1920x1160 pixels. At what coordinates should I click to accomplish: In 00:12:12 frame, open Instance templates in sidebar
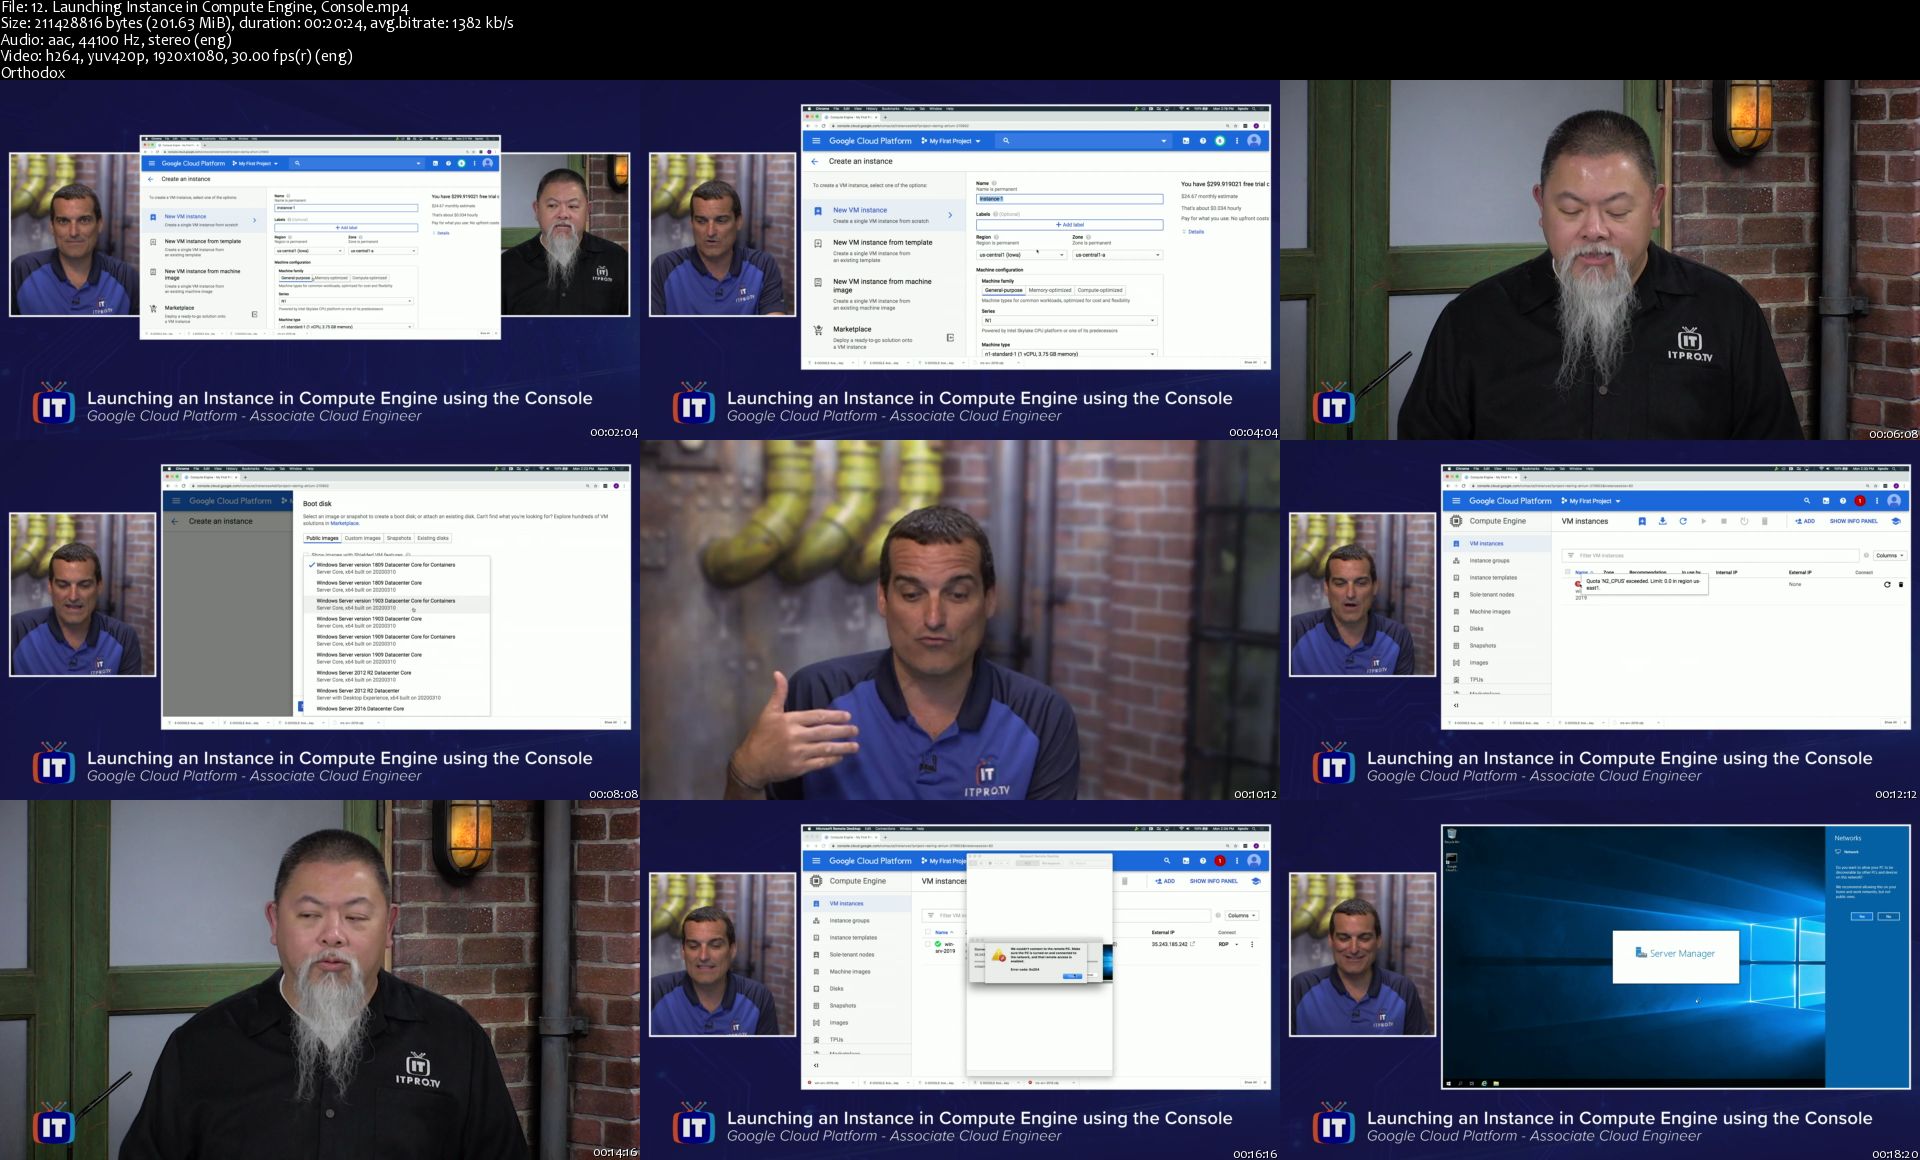[x=1496, y=578]
